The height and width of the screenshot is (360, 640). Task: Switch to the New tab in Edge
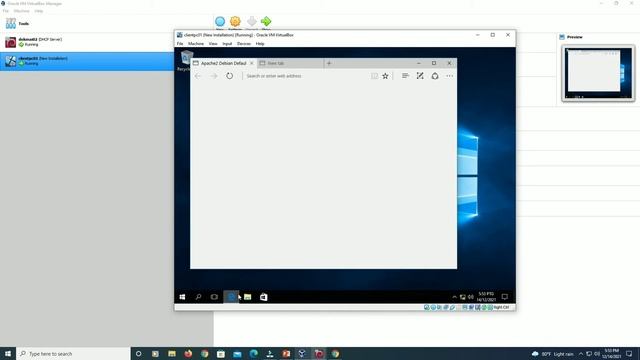(x=290, y=63)
